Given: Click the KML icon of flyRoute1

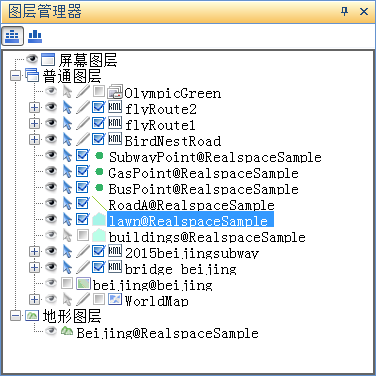Looking at the screenshot, I should [x=115, y=123].
